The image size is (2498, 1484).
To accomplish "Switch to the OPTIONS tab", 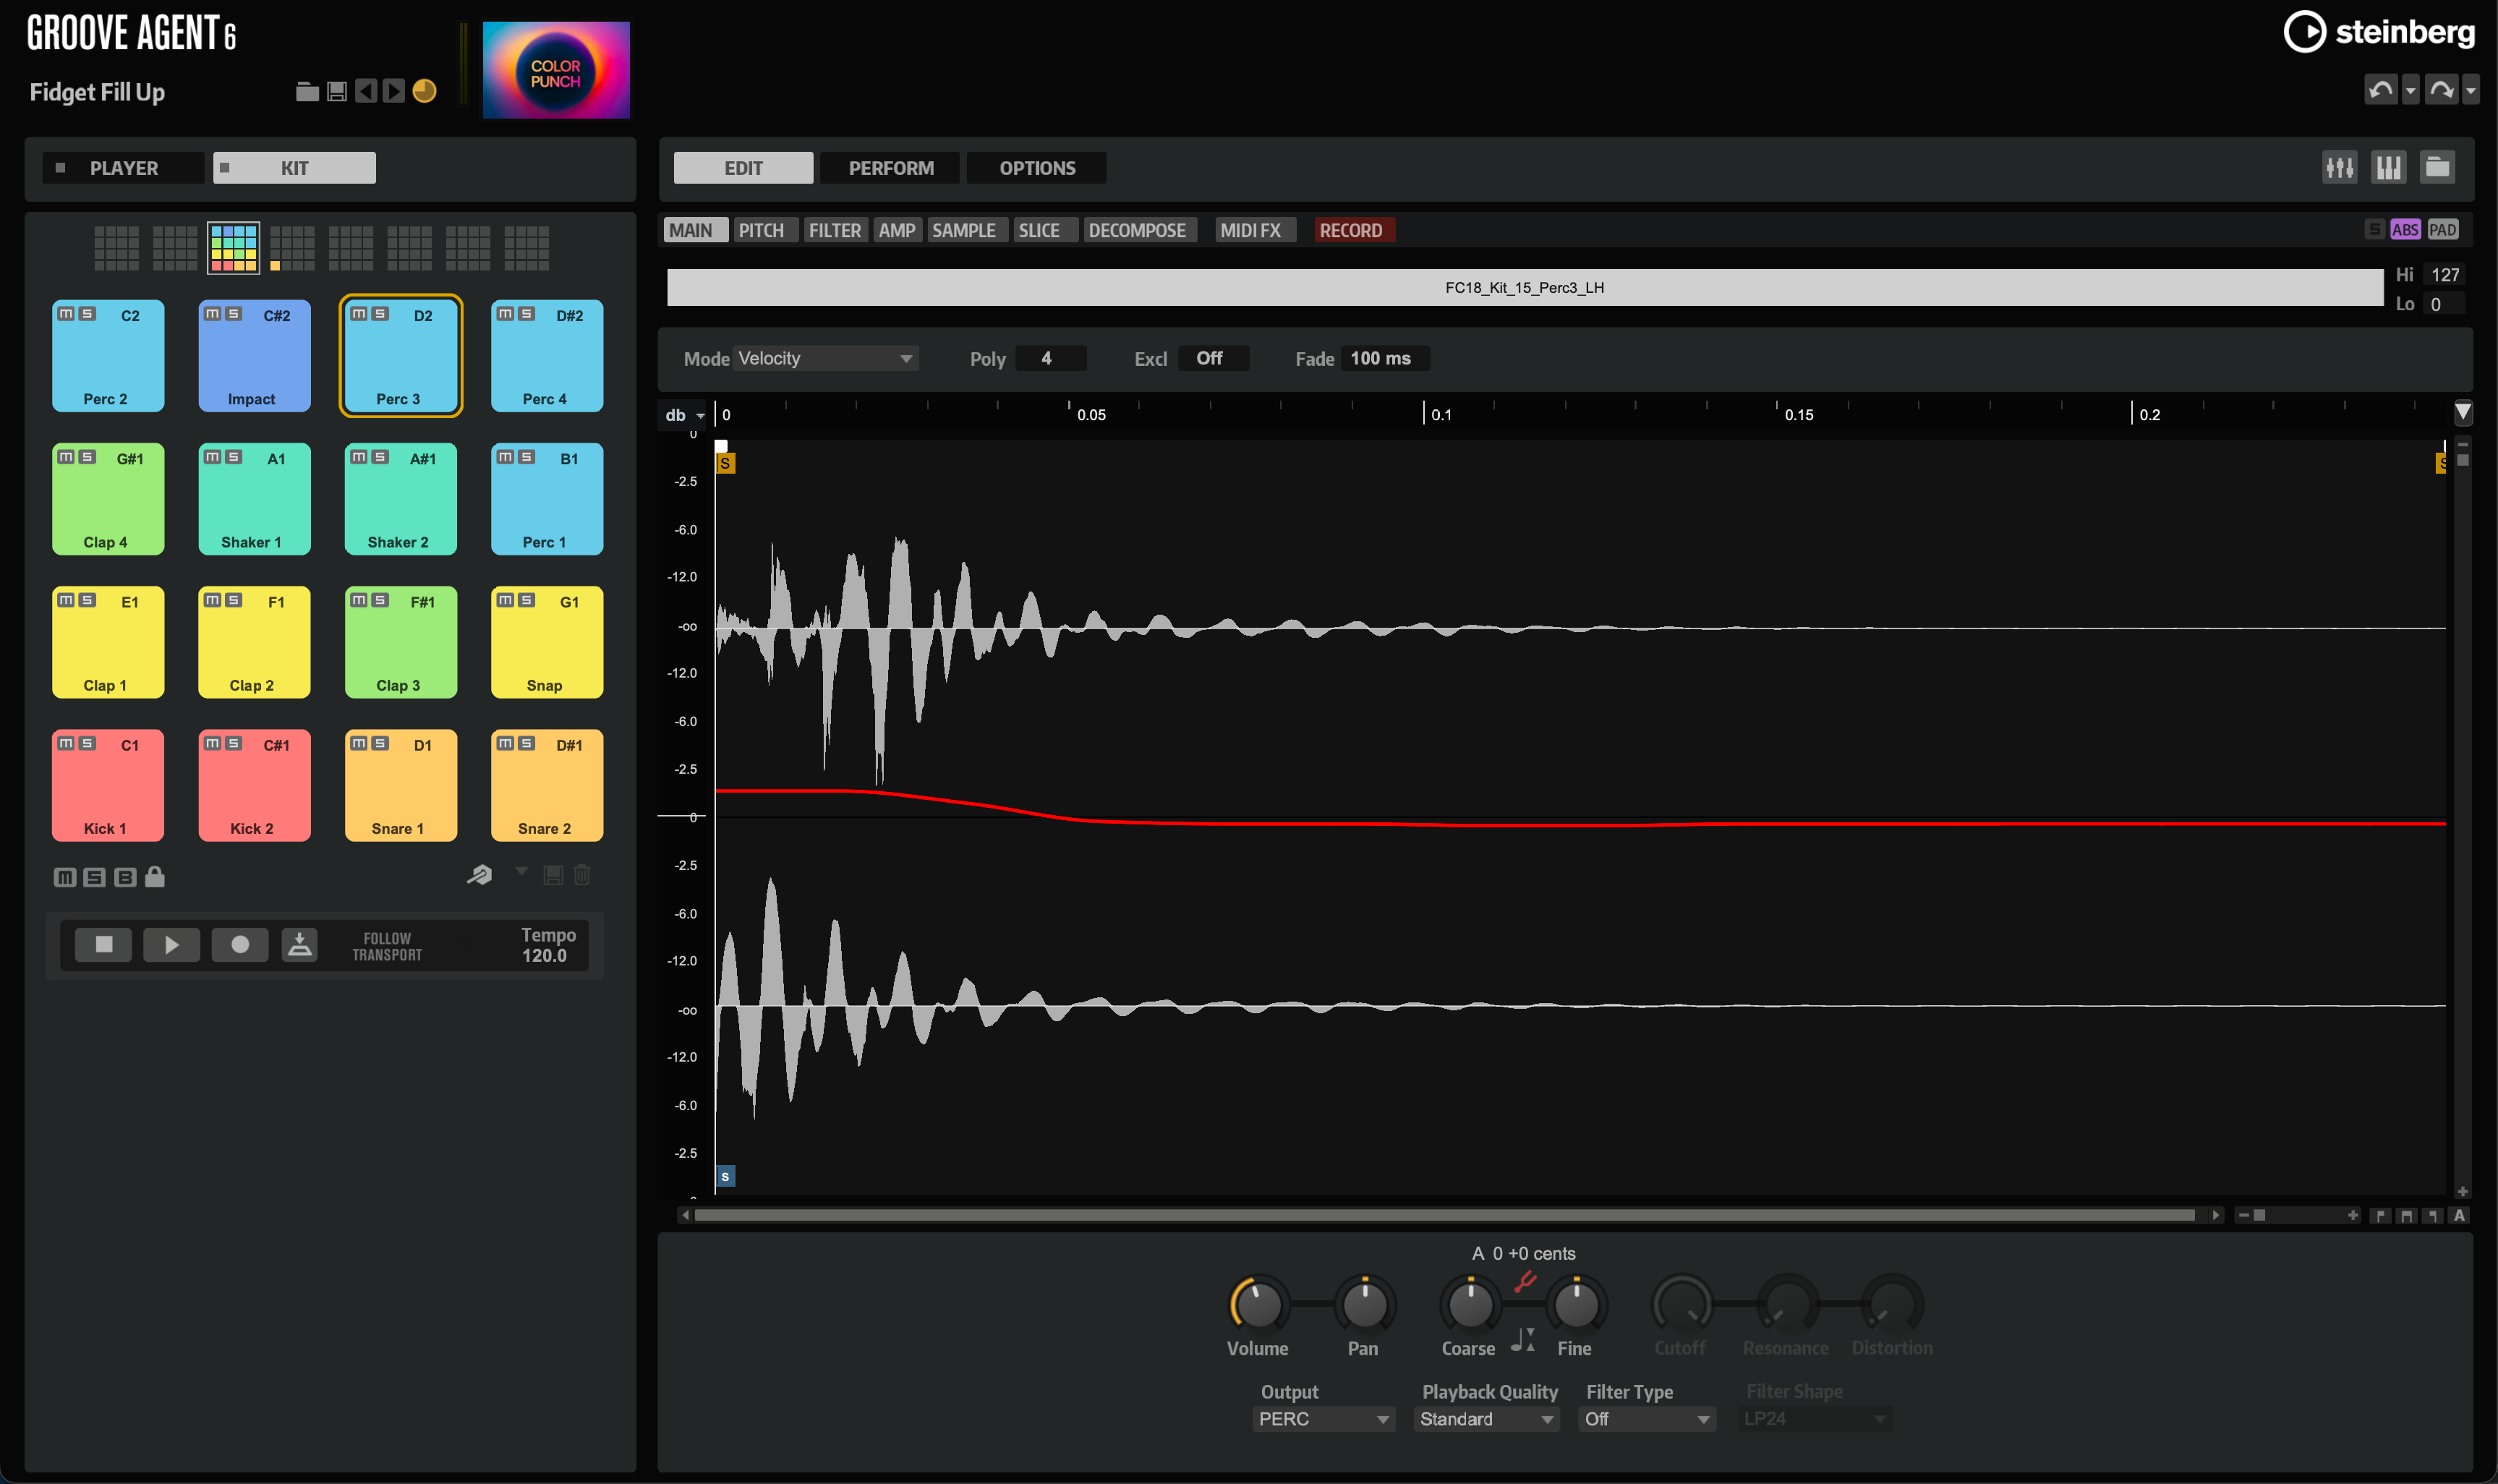I will click(x=1037, y=168).
